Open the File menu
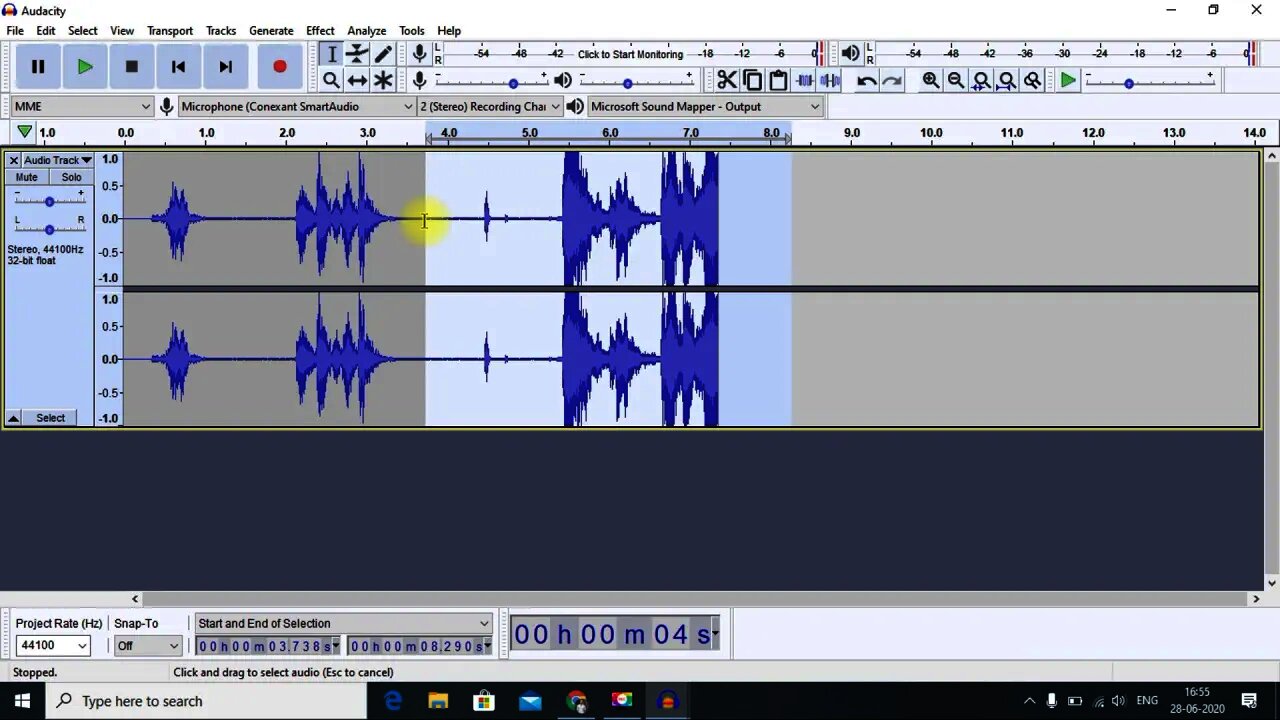1280x720 pixels. [15, 31]
